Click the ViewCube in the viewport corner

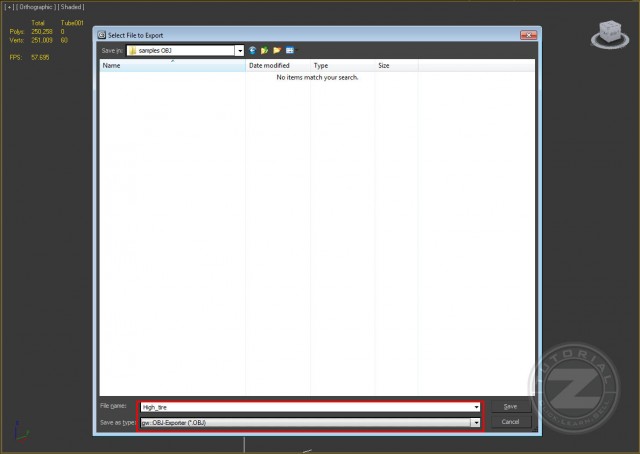[606, 33]
